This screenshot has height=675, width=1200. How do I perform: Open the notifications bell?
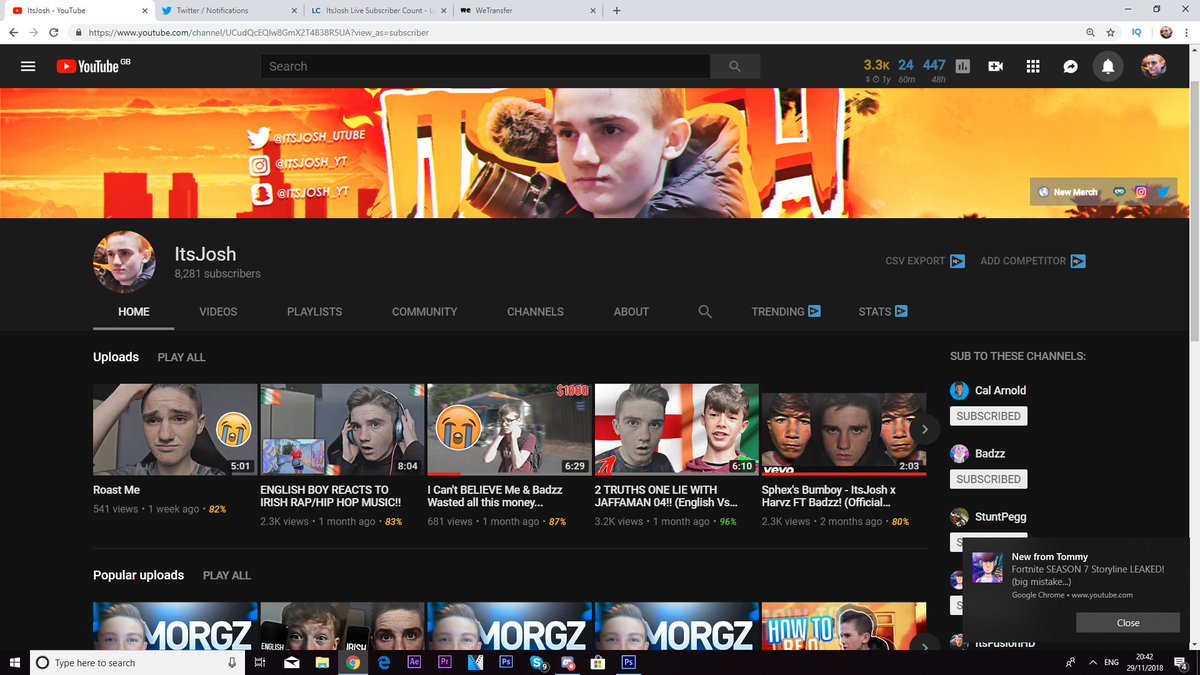(1108, 66)
